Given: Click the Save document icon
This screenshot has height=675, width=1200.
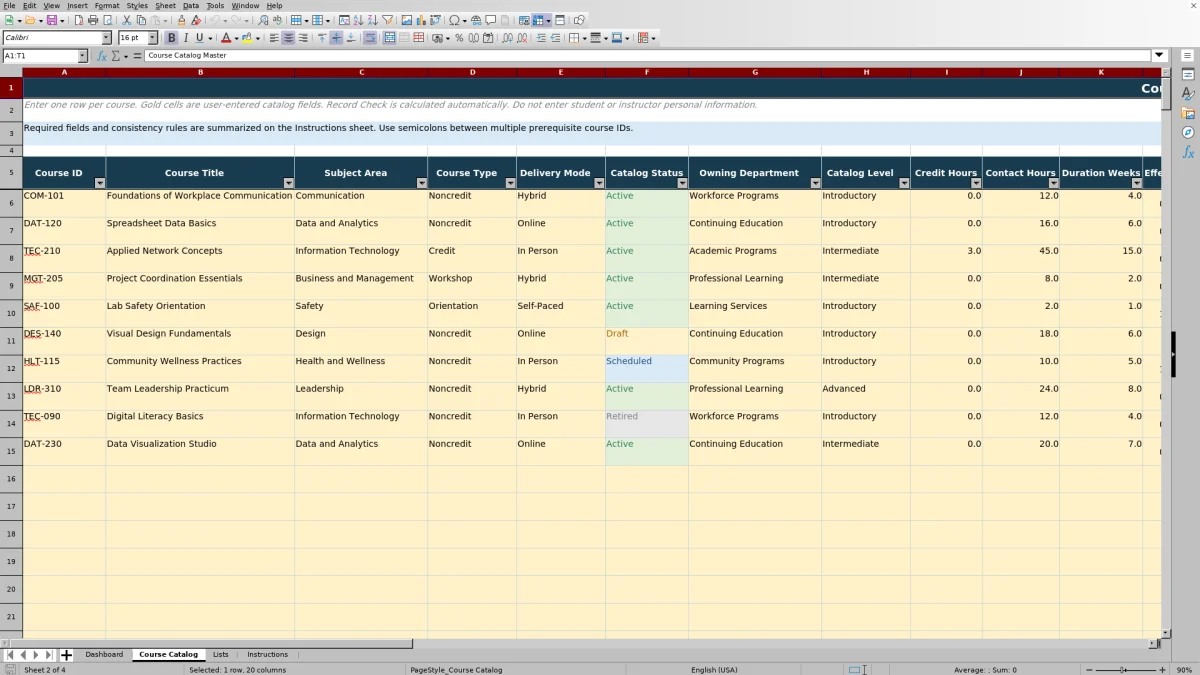Looking at the screenshot, I should coord(51,20).
